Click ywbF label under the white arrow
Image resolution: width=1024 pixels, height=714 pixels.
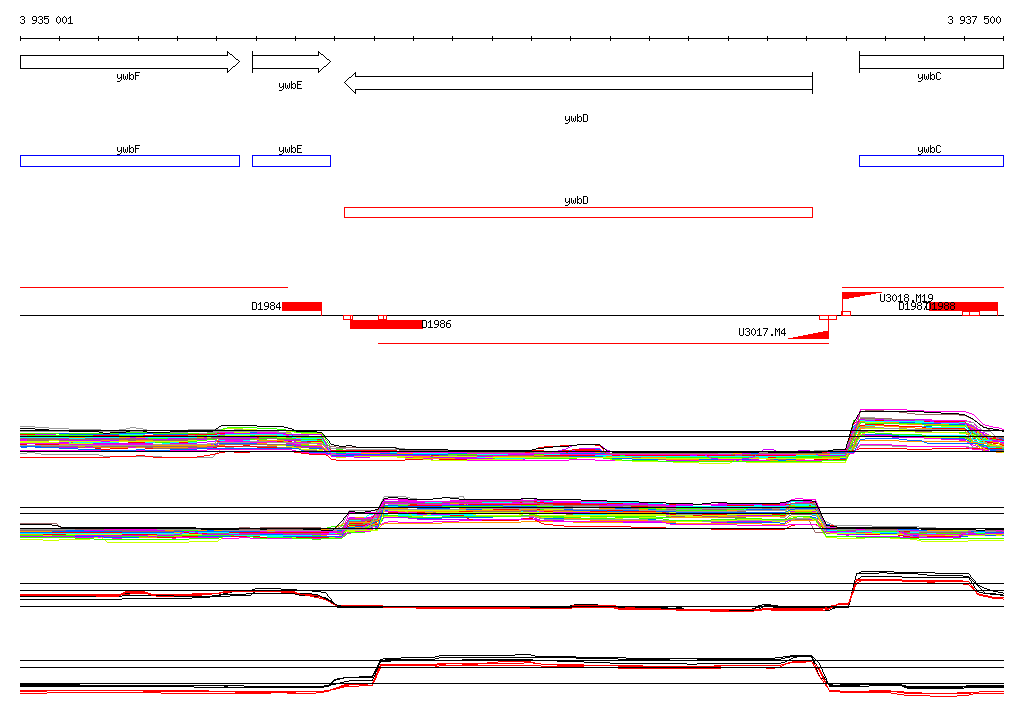128,76
